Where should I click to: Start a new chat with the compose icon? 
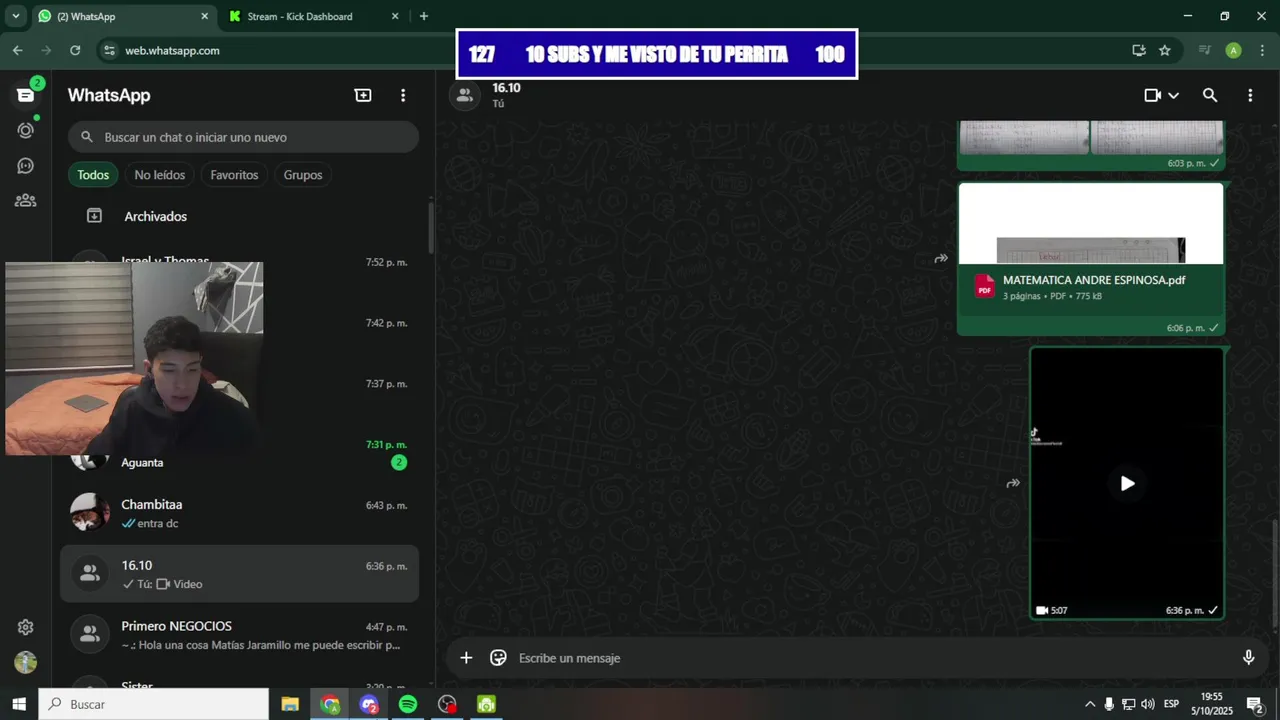pyautogui.click(x=363, y=95)
